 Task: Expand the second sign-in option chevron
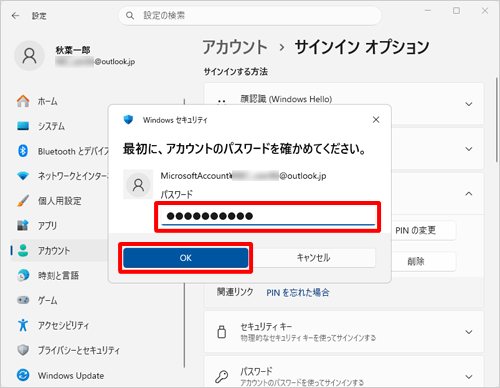pos(469,149)
